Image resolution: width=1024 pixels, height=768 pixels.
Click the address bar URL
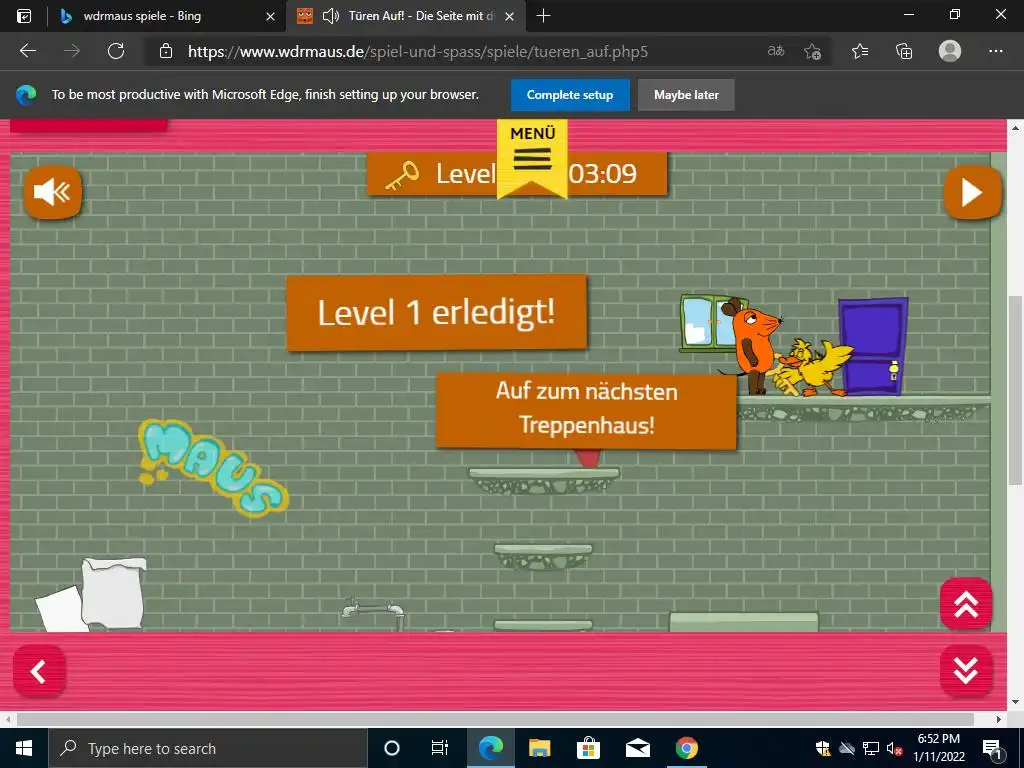418,52
